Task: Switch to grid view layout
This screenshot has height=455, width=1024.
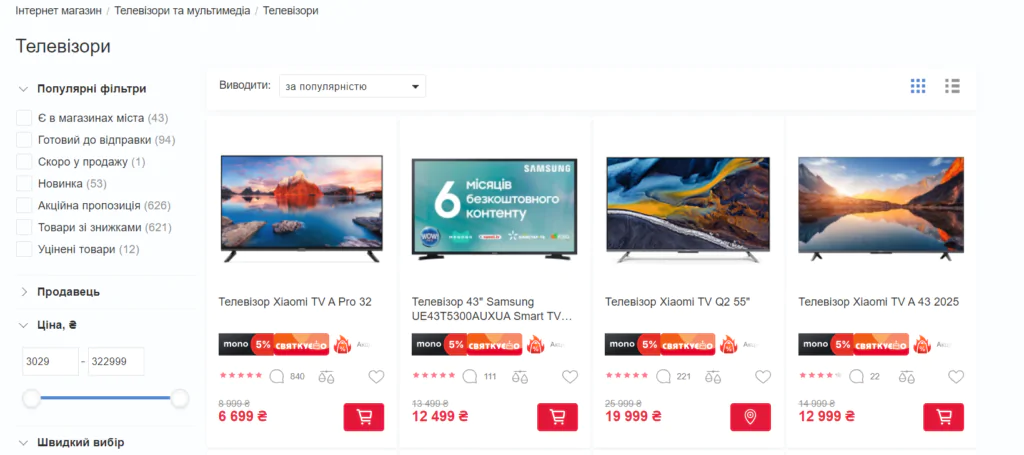Action: [918, 86]
